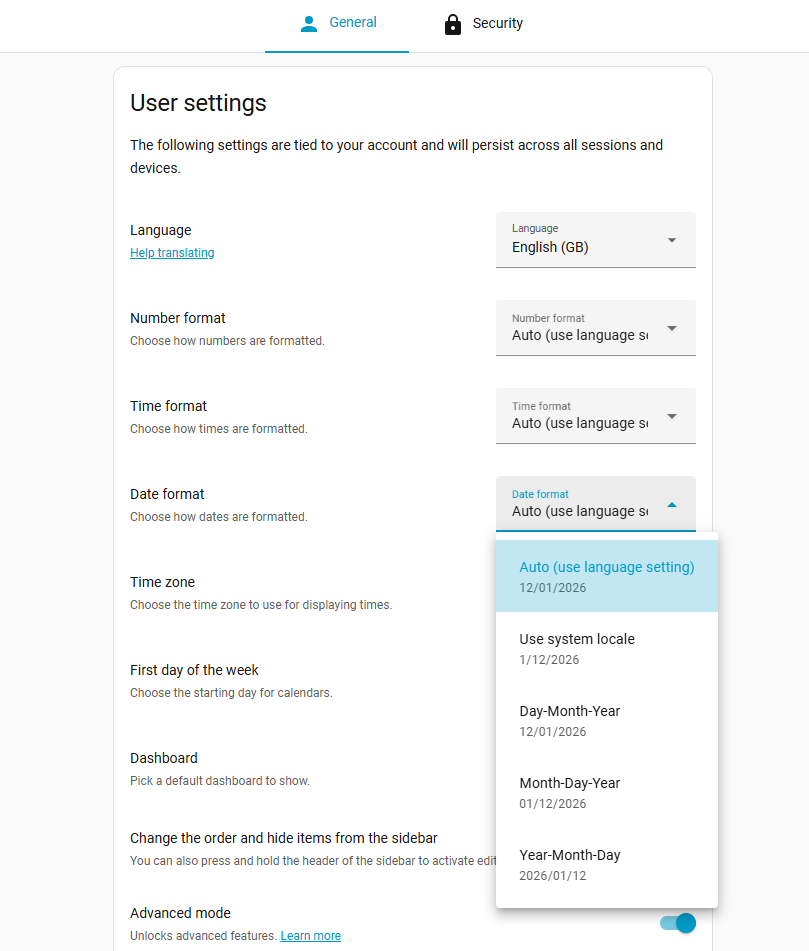Screen dimensions: 809x951
Task: Select Day-Month-Year date format
Action: (606, 720)
